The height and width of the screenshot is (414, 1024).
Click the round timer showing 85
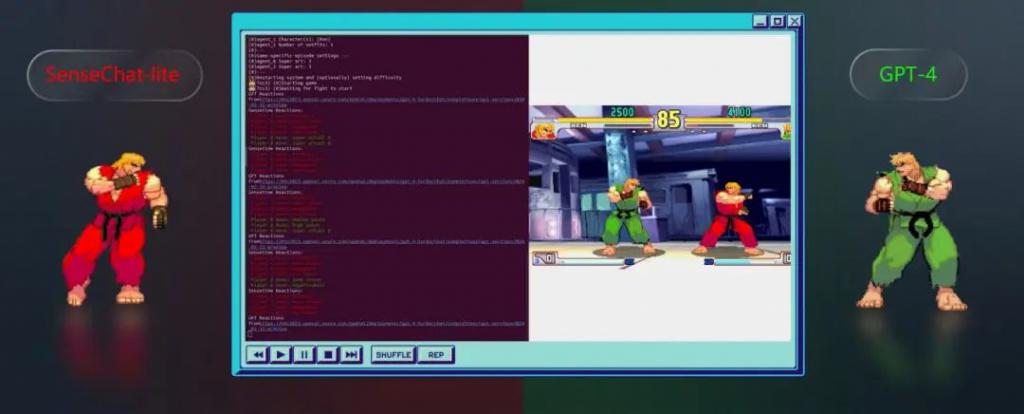[669, 119]
